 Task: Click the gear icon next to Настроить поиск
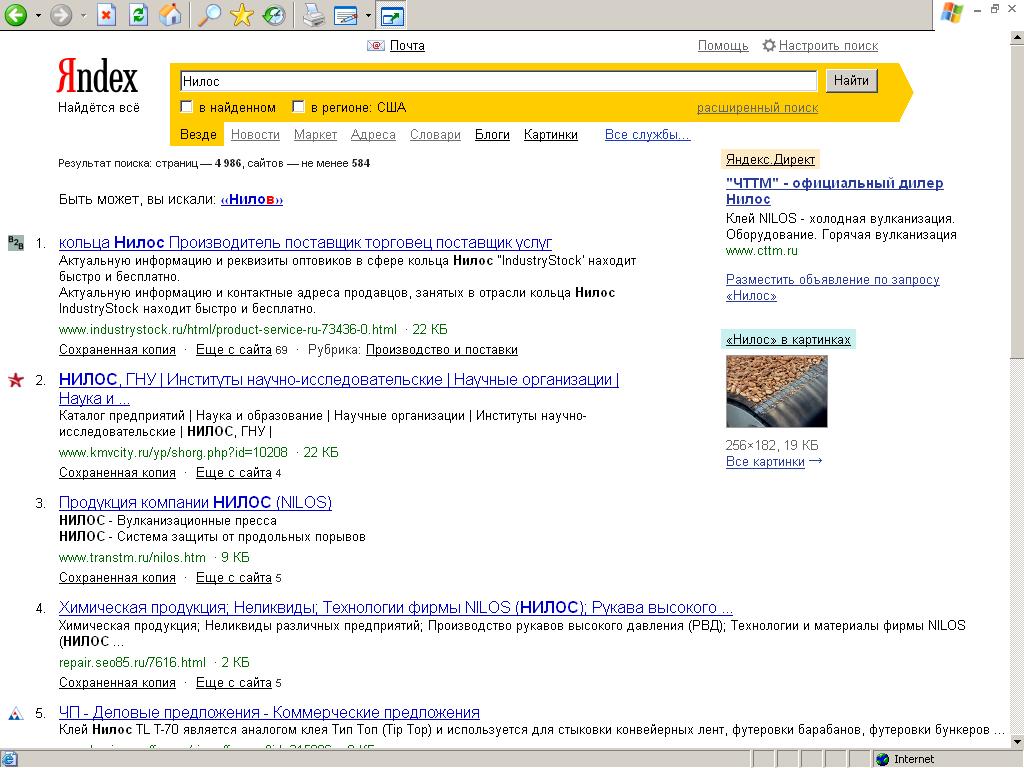(769, 46)
